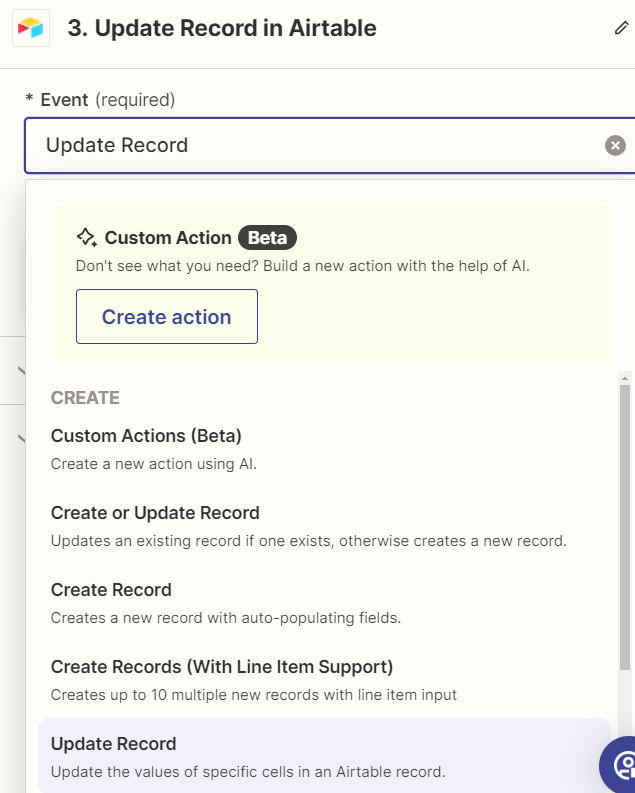Click the scrollbar up arrow in the list
Screen dimensions: 635x793
coord(625,378)
